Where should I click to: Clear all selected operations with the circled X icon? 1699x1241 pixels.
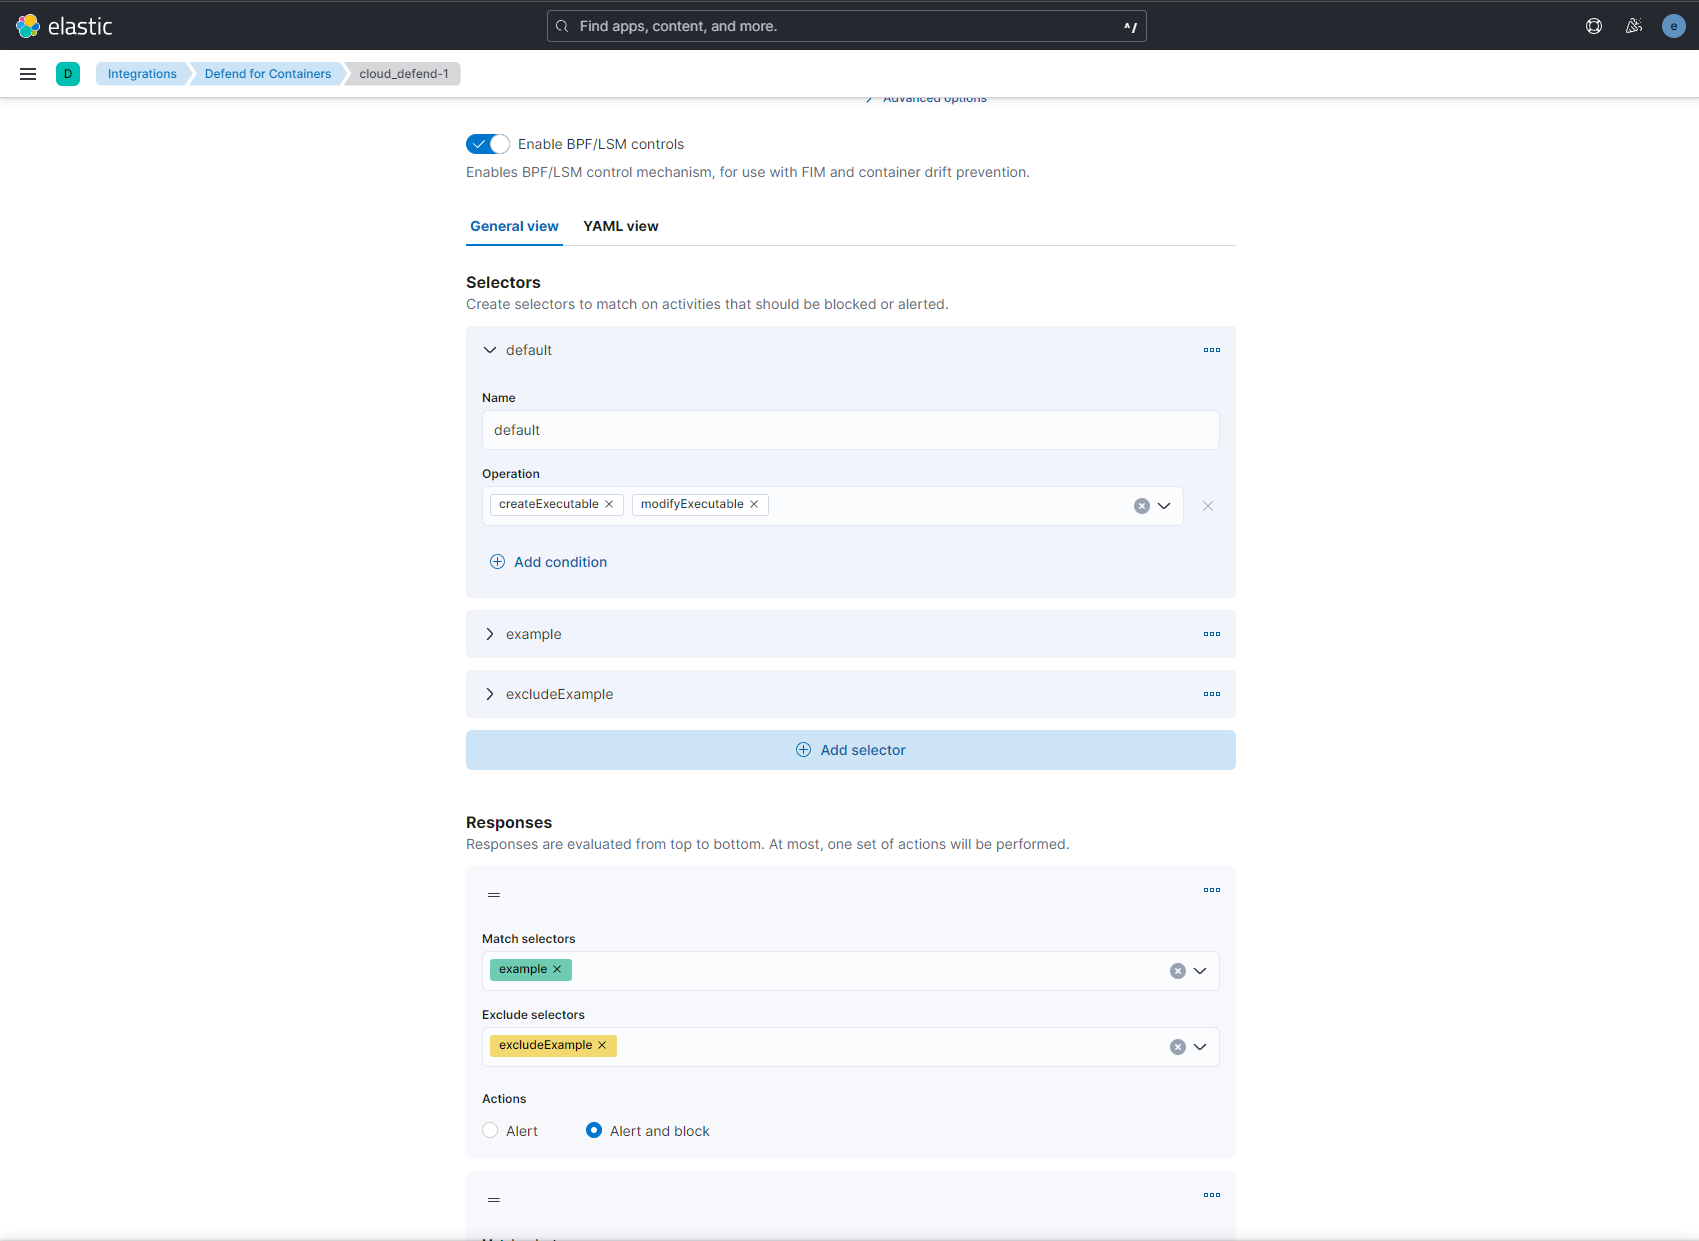tap(1141, 505)
